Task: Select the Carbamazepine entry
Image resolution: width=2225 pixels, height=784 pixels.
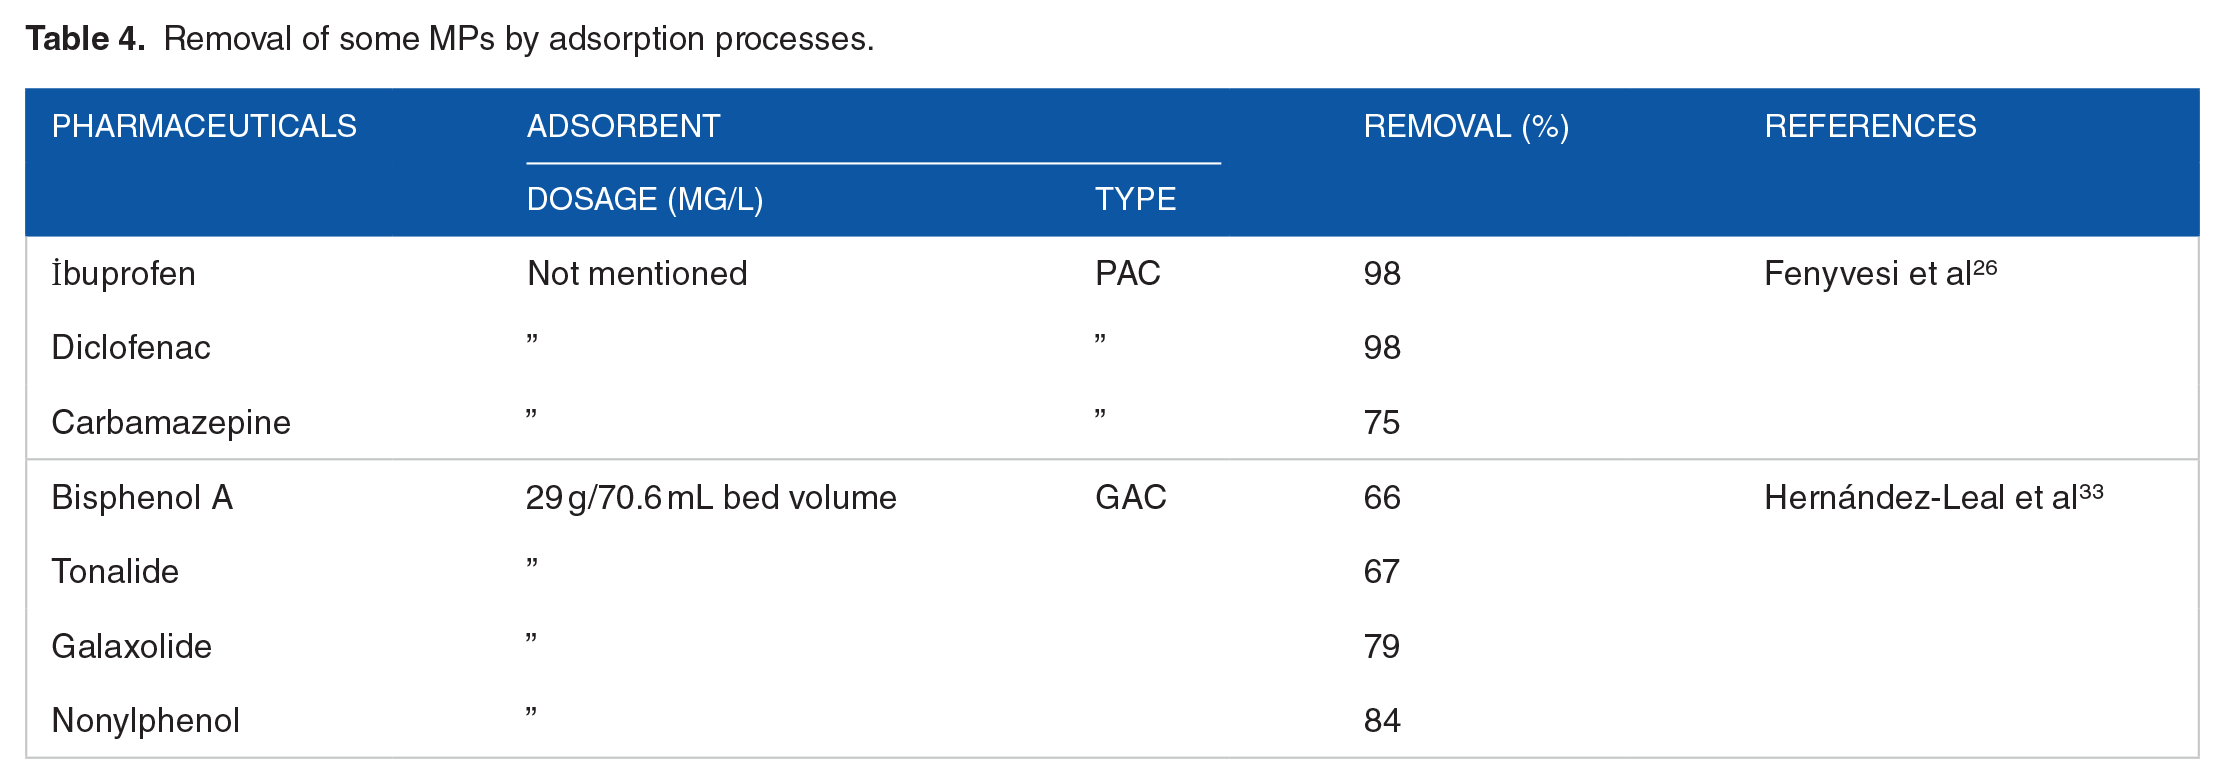Action: point(171,423)
